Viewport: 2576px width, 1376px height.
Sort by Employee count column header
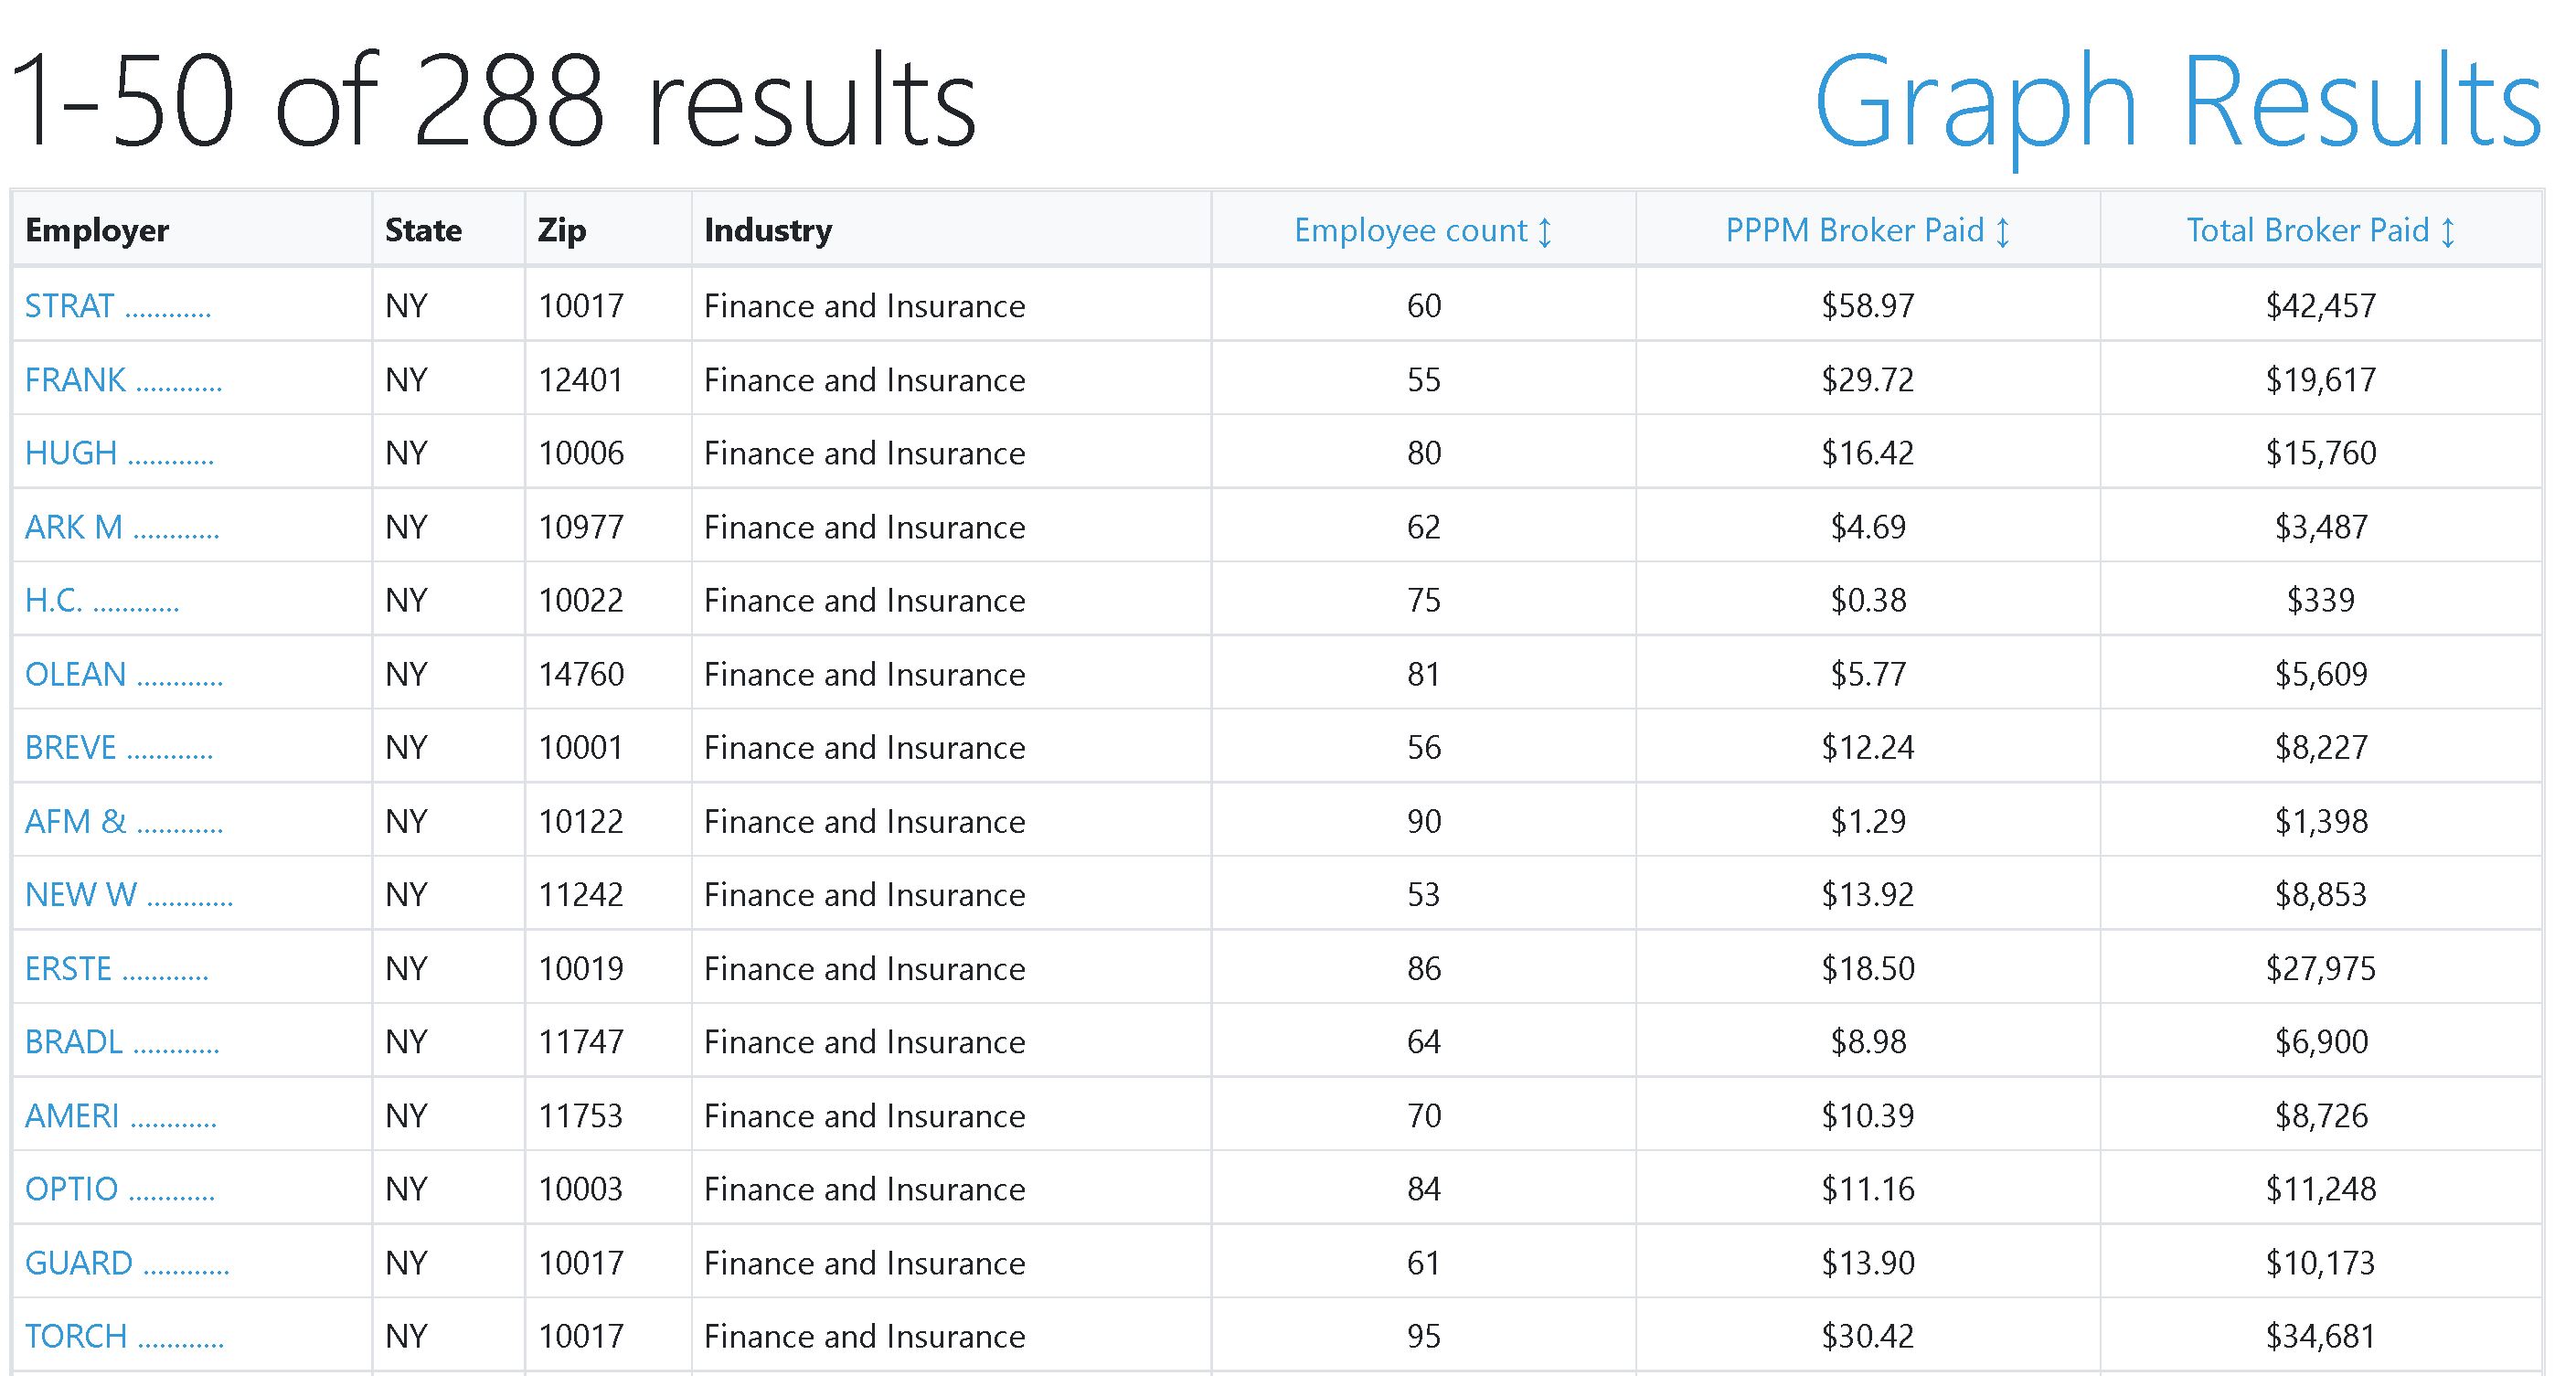point(1410,231)
